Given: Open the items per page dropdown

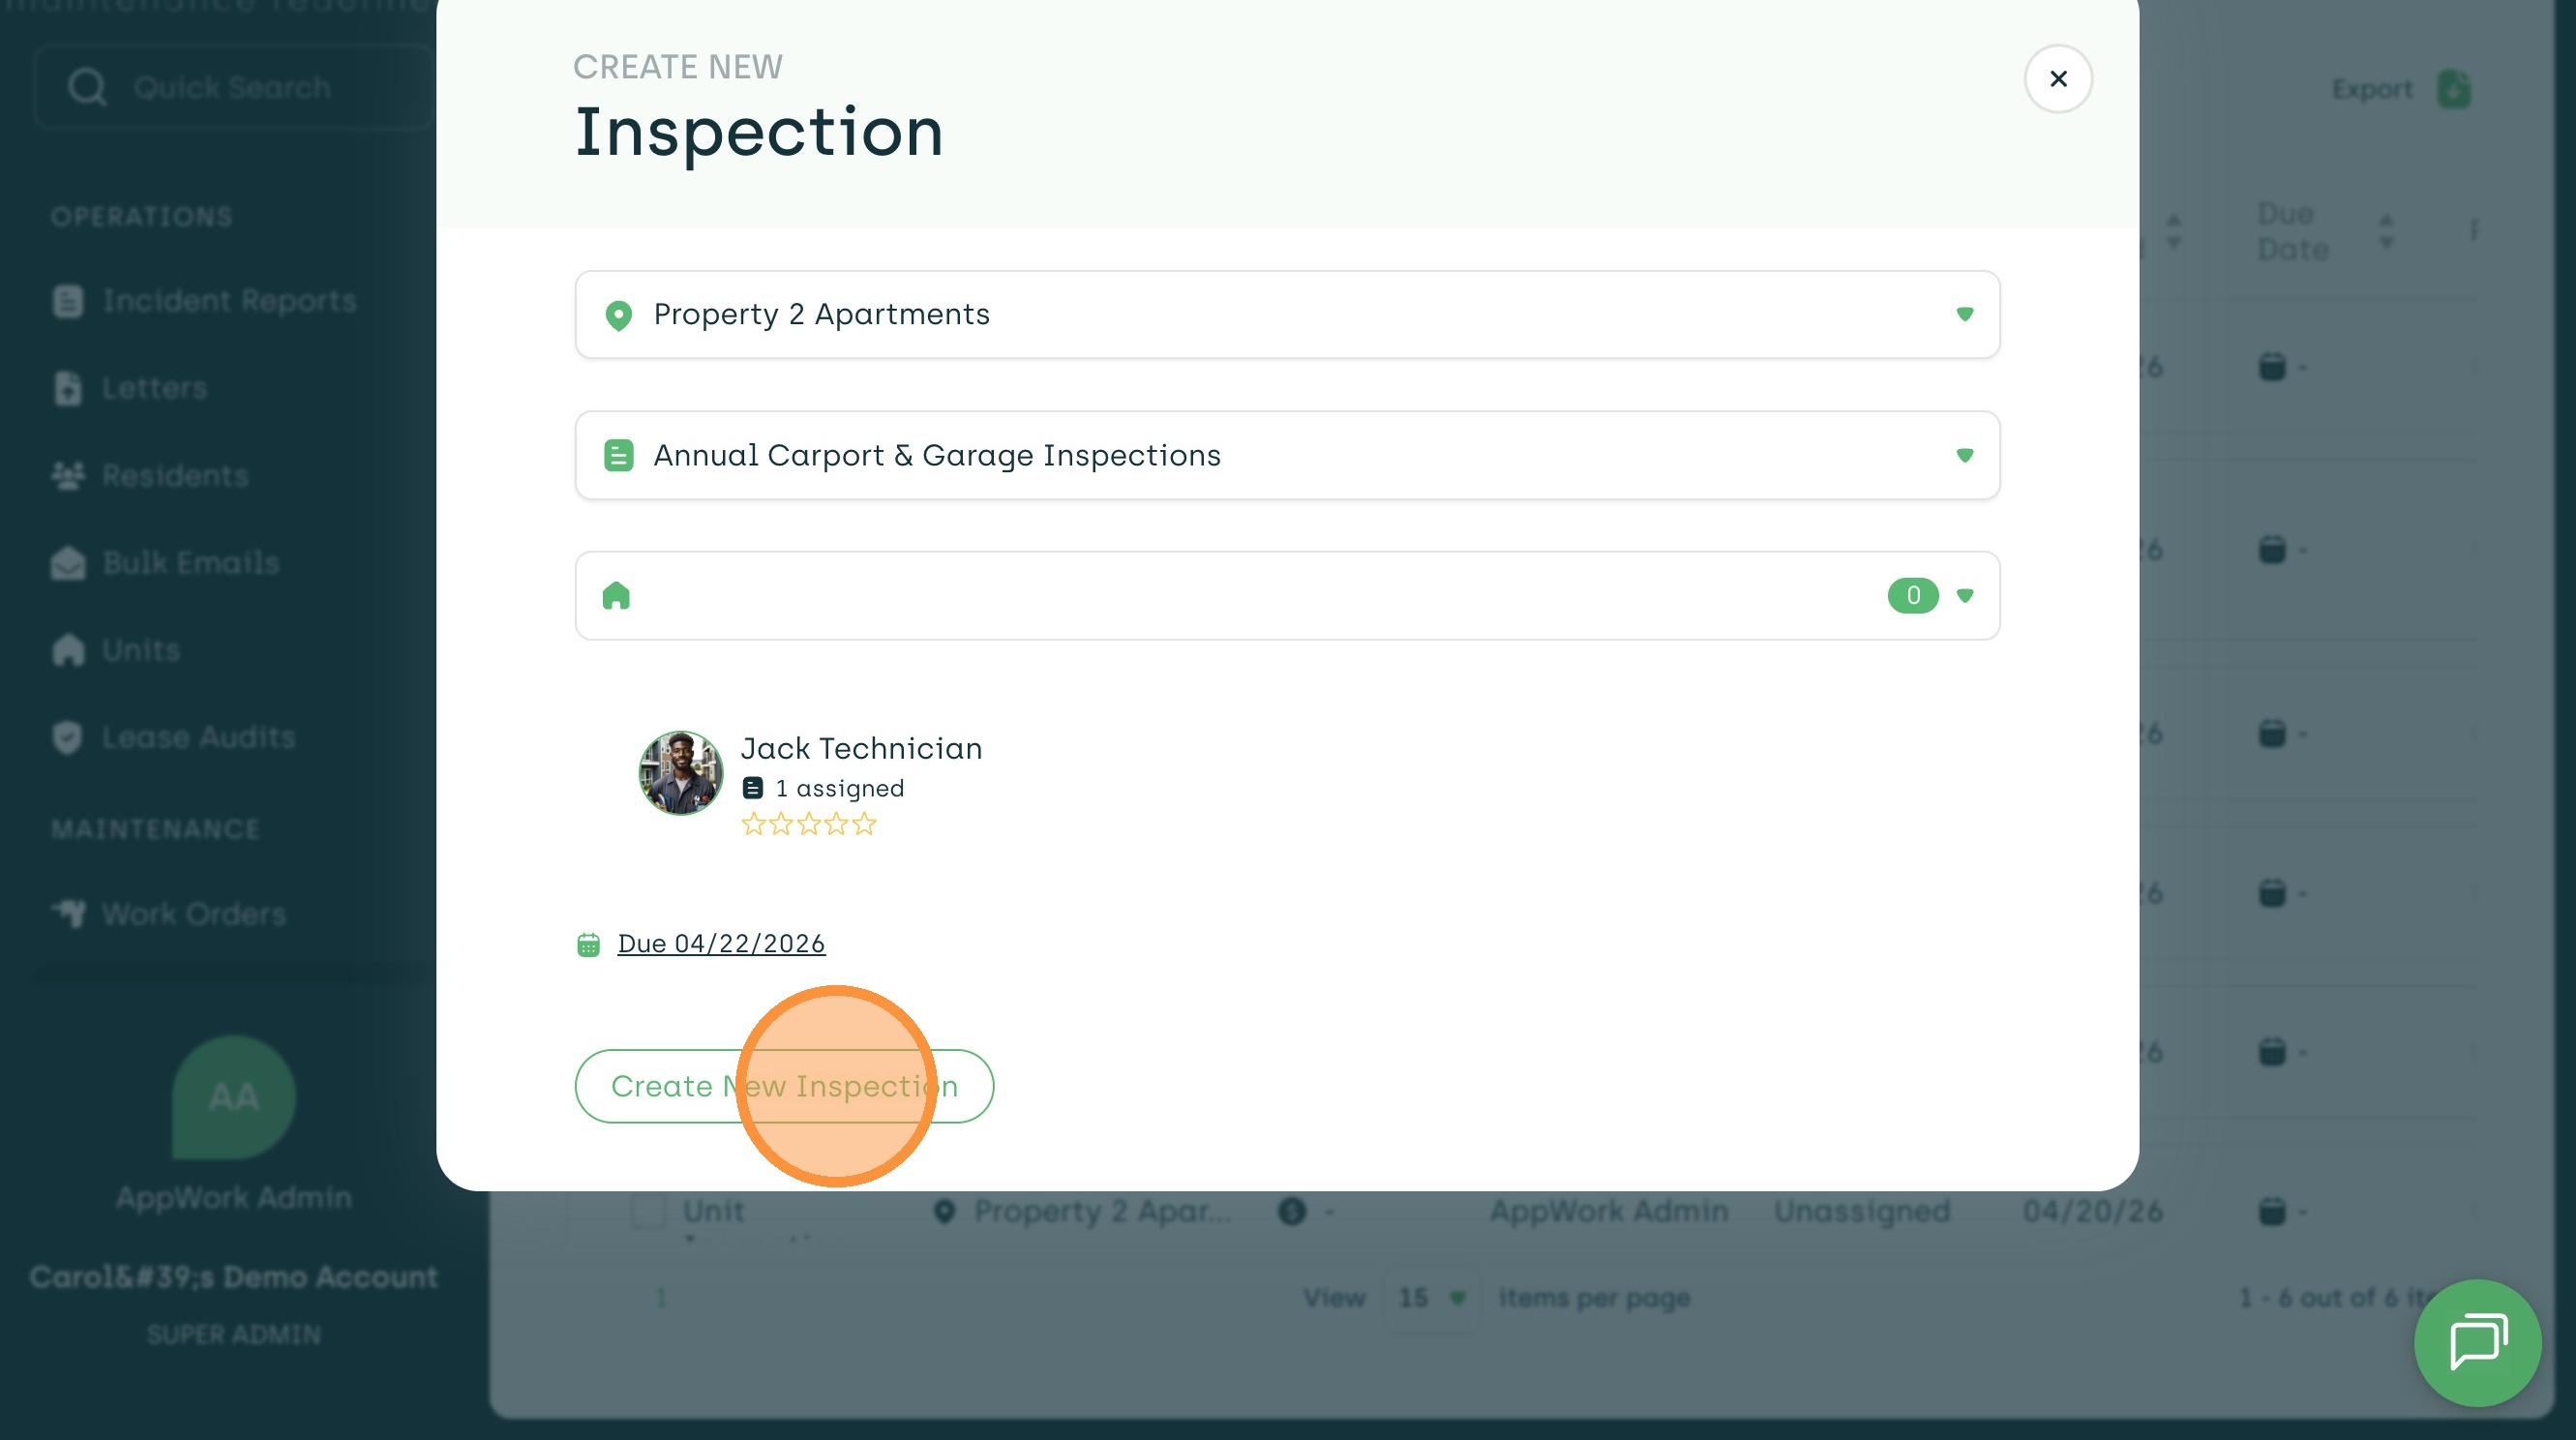Looking at the screenshot, I should click(1431, 1298).
